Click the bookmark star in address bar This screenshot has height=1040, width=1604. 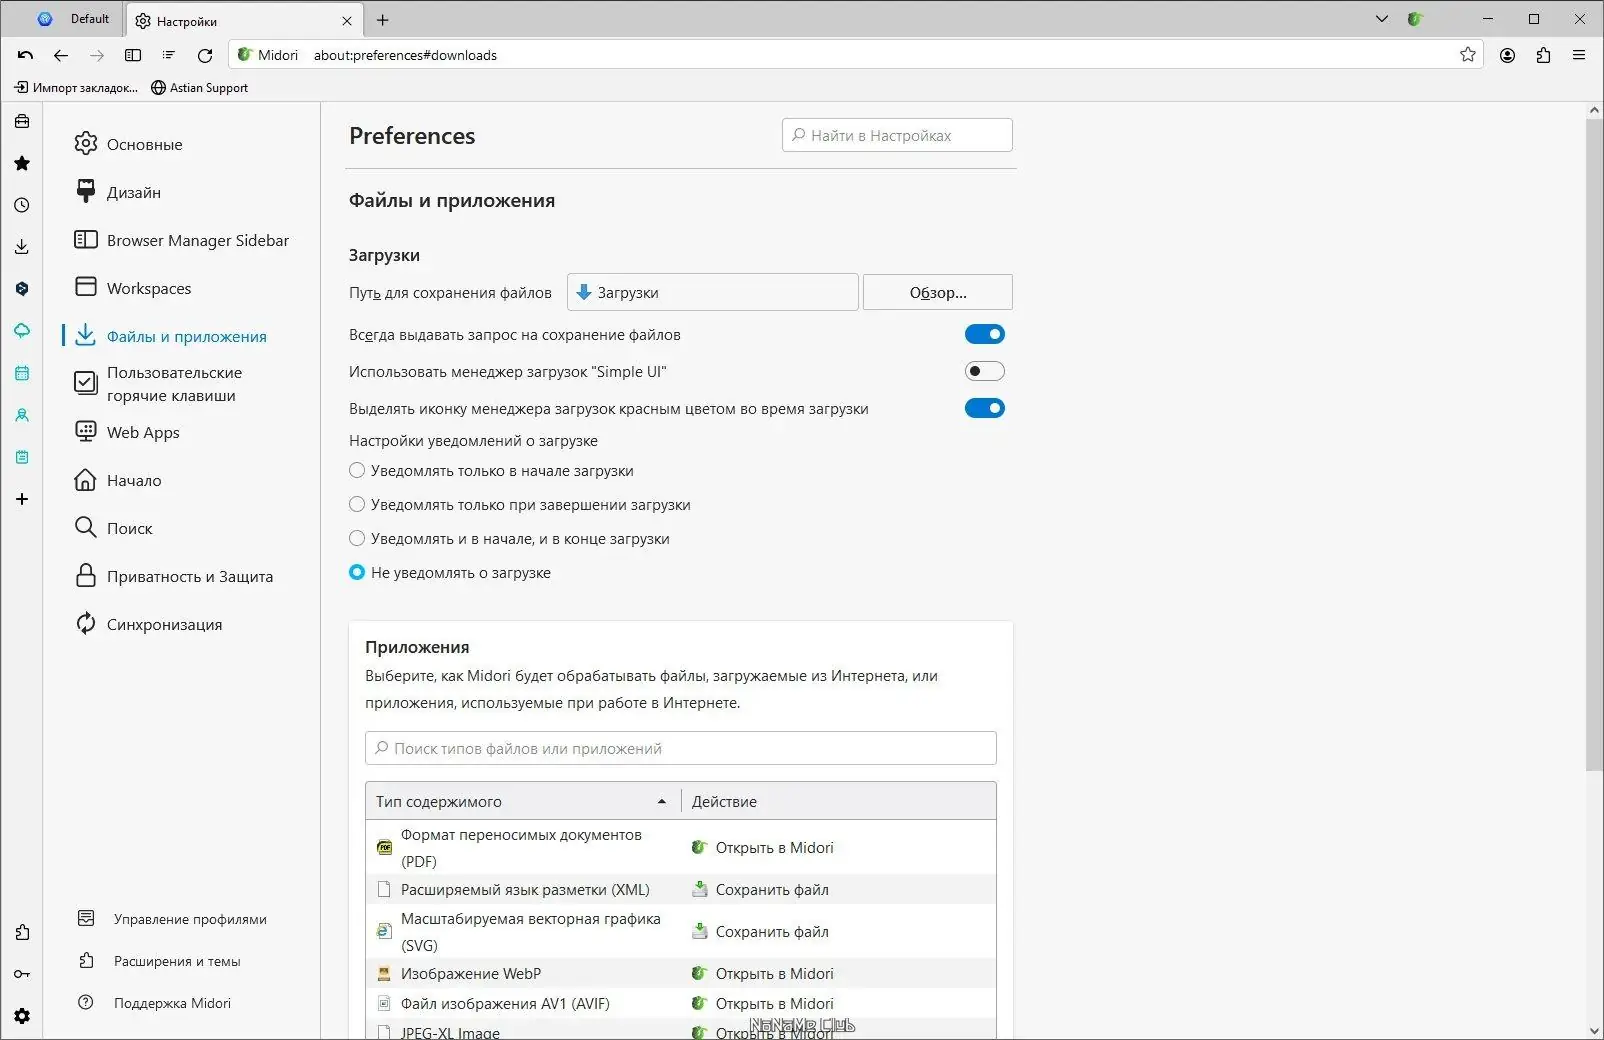[x=1467, y=55]
